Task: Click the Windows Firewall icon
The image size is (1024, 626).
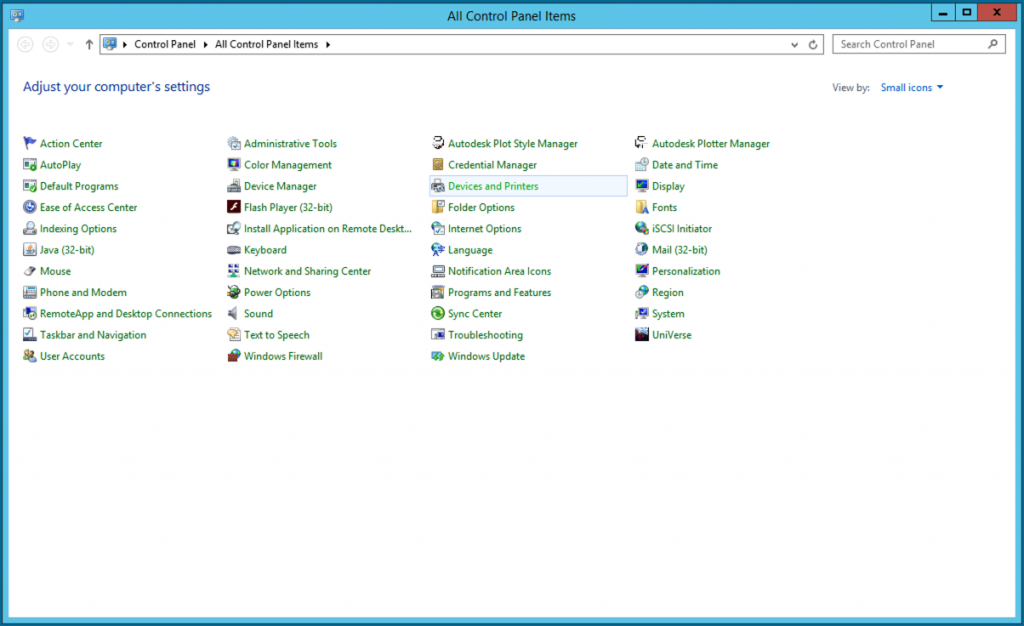Action: click(x=234, y=356)
